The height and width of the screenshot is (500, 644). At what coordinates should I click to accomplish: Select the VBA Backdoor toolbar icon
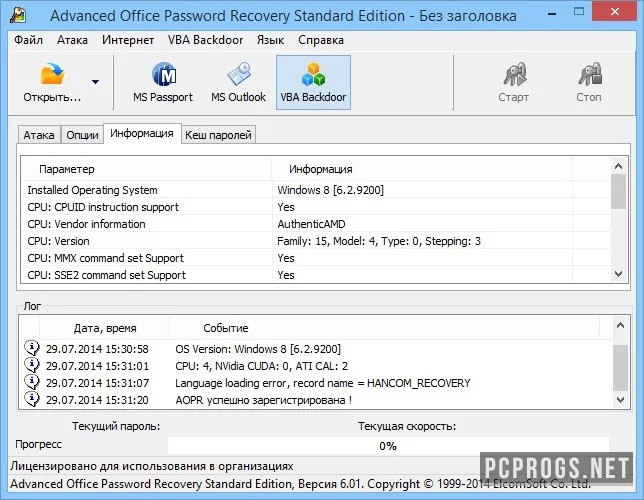(x=313, y=82)
